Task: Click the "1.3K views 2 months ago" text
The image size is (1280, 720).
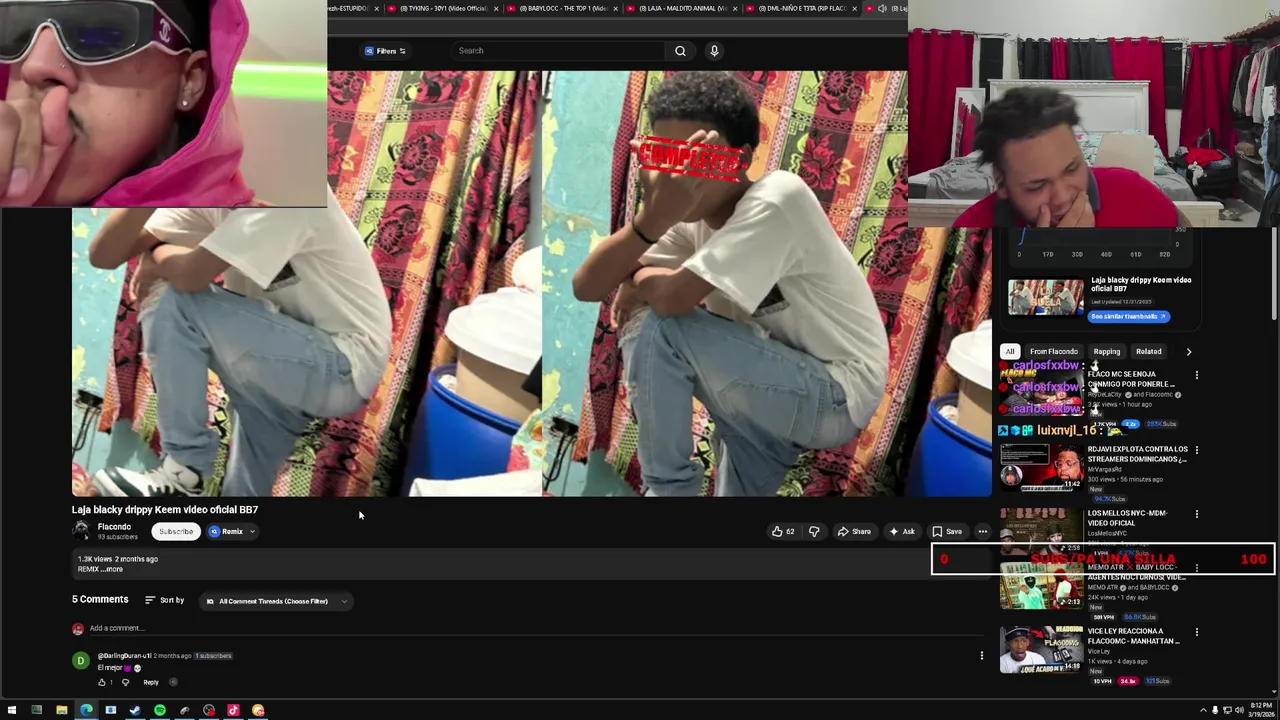Action: tap(118, 559)
